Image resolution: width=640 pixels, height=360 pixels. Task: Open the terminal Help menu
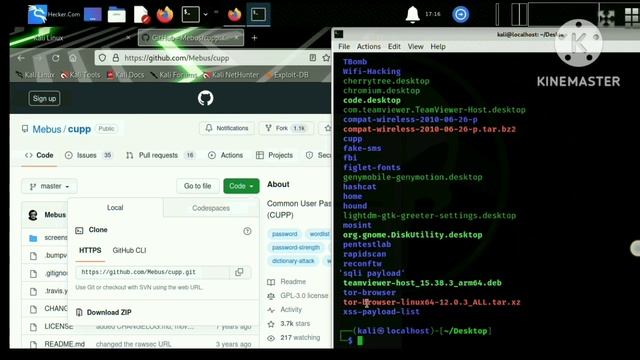click(x=438, y=47)
